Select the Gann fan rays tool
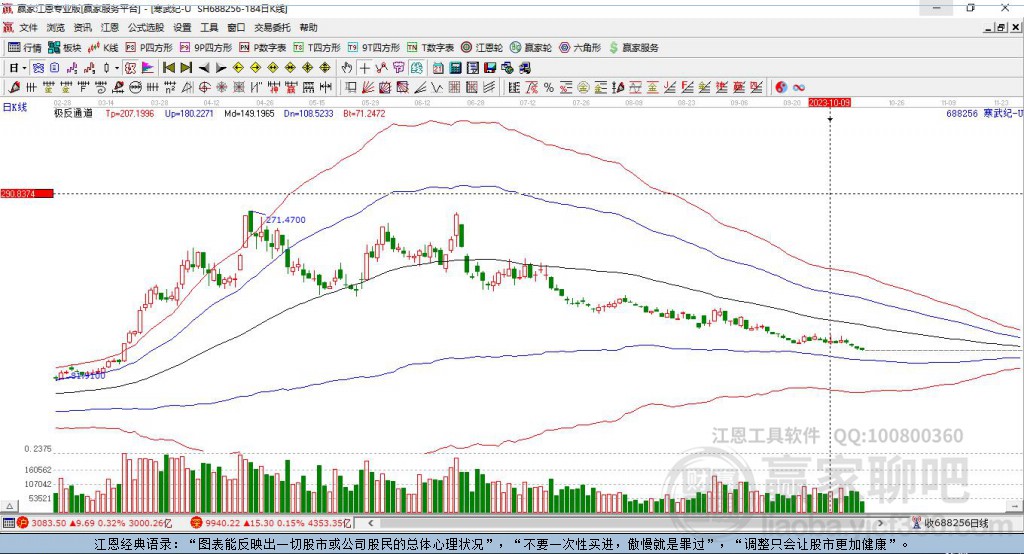This screenshot has height=554, width=1024. coord(368,87)
